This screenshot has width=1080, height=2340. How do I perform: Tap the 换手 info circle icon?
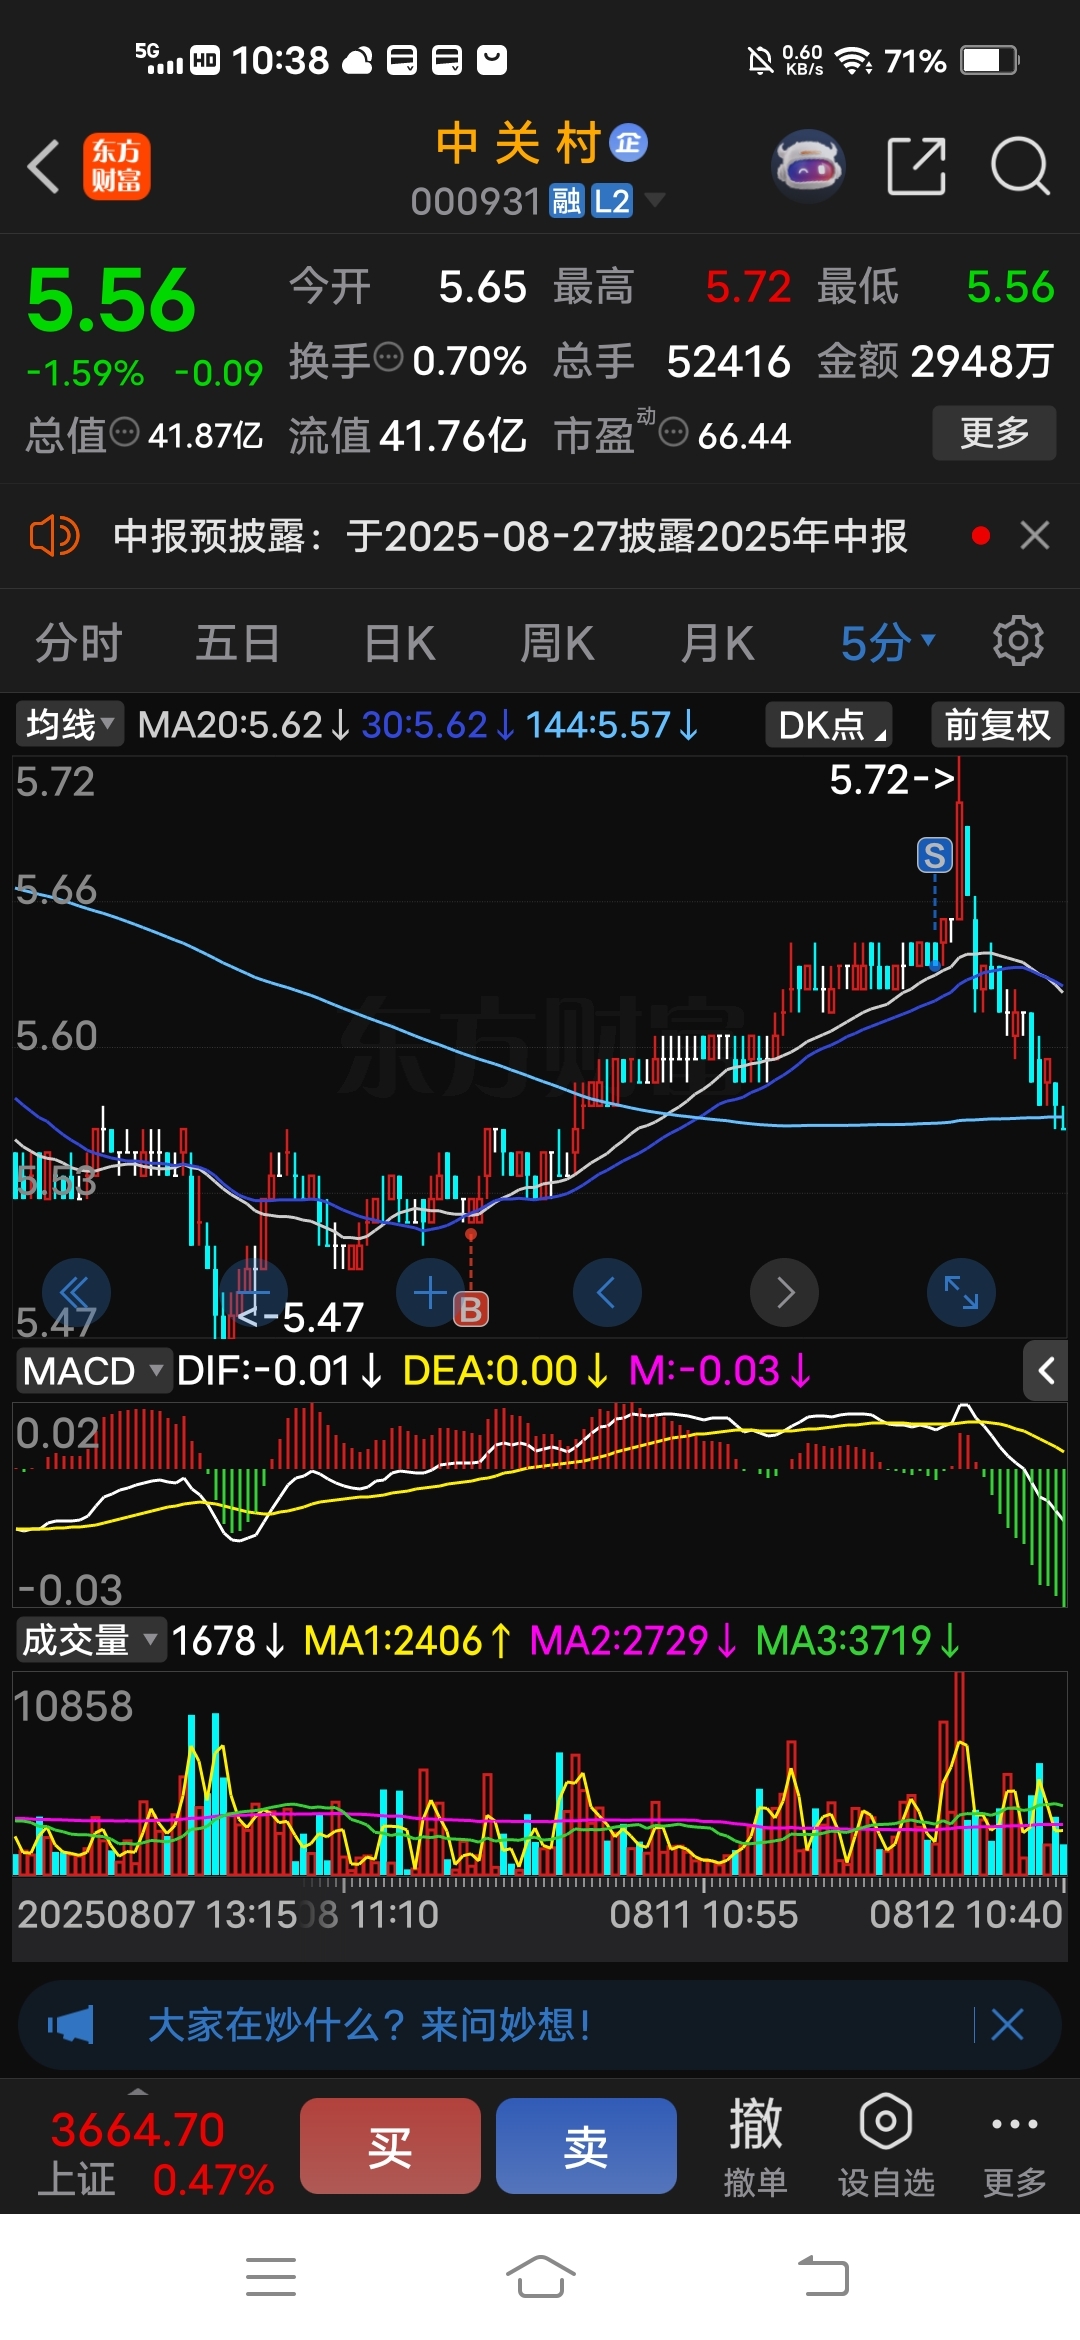click(x=388, y=356)
